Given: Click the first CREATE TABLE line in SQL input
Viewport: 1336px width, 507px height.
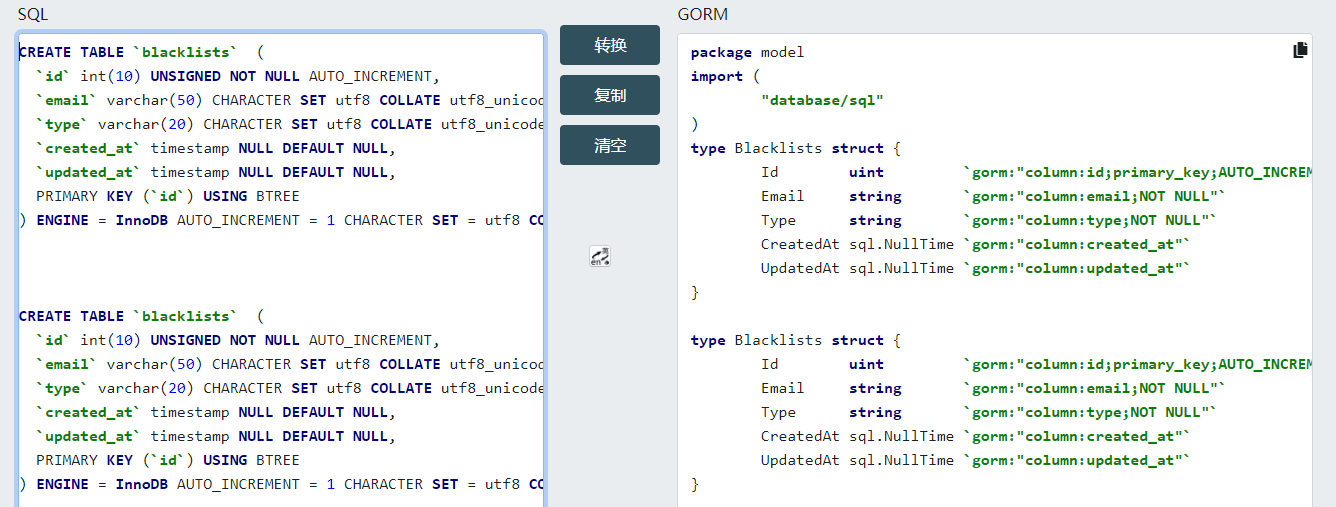Looking at the screenshot, I should (140, 52).
